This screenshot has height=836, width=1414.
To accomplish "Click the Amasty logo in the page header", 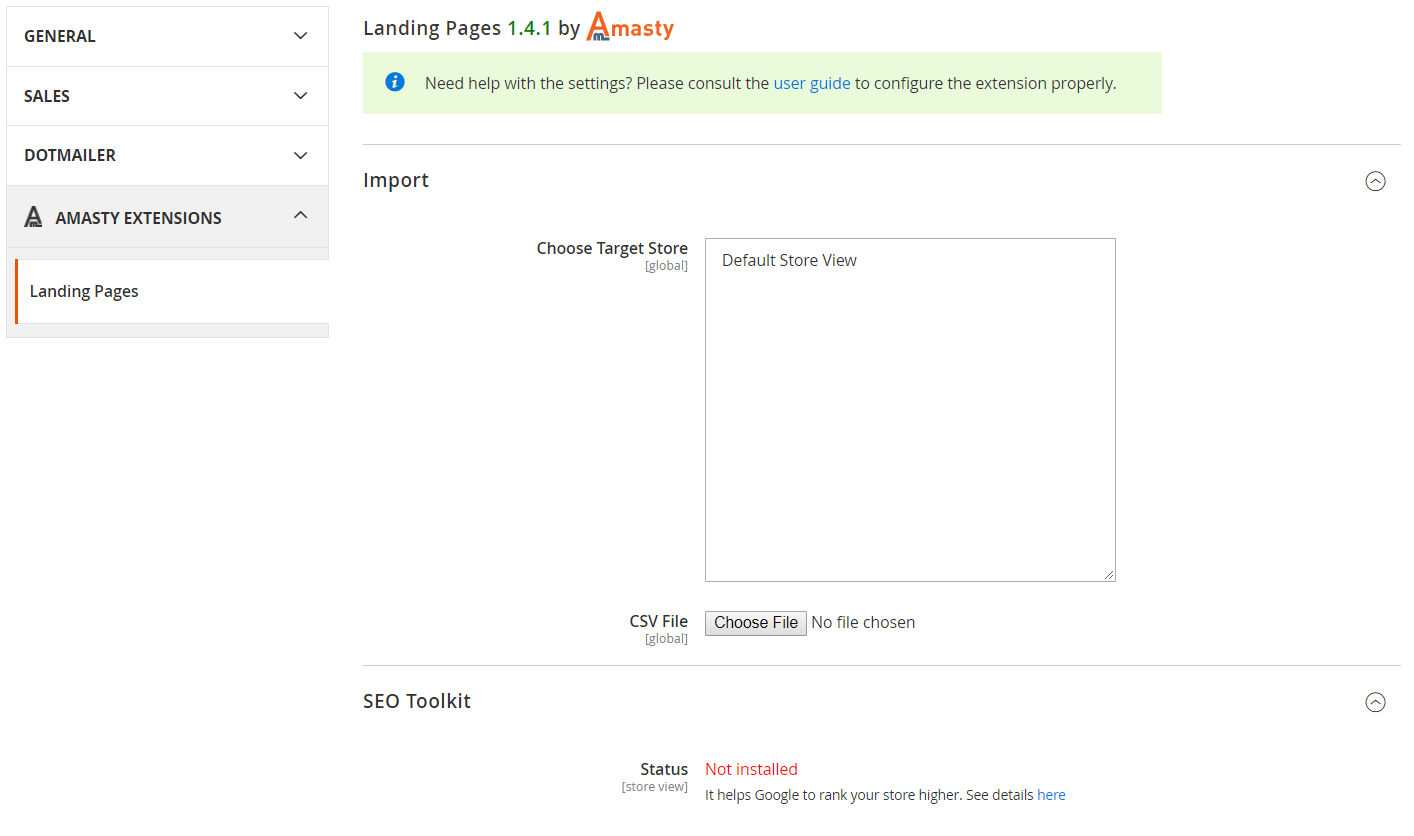I will click(x=630, y=27).
